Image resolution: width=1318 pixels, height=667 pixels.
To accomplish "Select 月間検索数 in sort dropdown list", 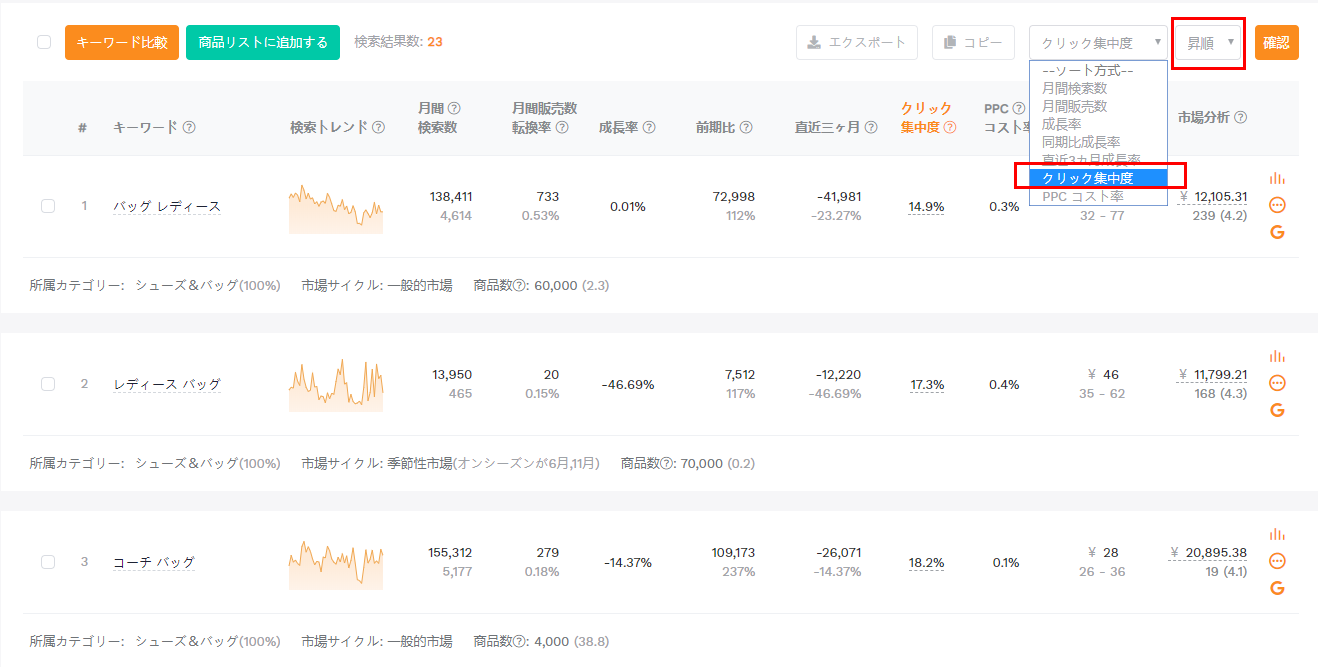I will click(1098, 88).
